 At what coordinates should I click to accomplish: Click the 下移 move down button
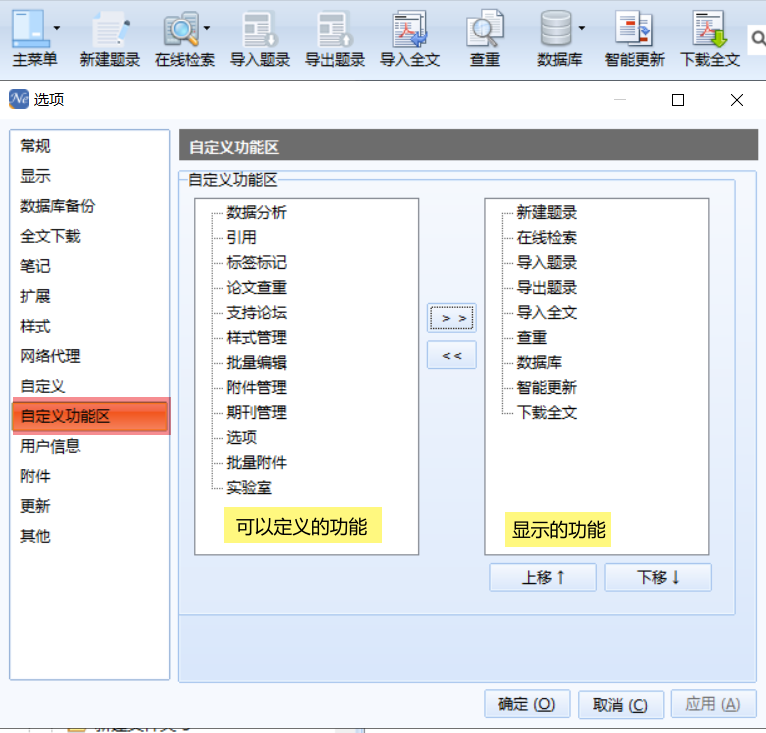tap(658, 578)
